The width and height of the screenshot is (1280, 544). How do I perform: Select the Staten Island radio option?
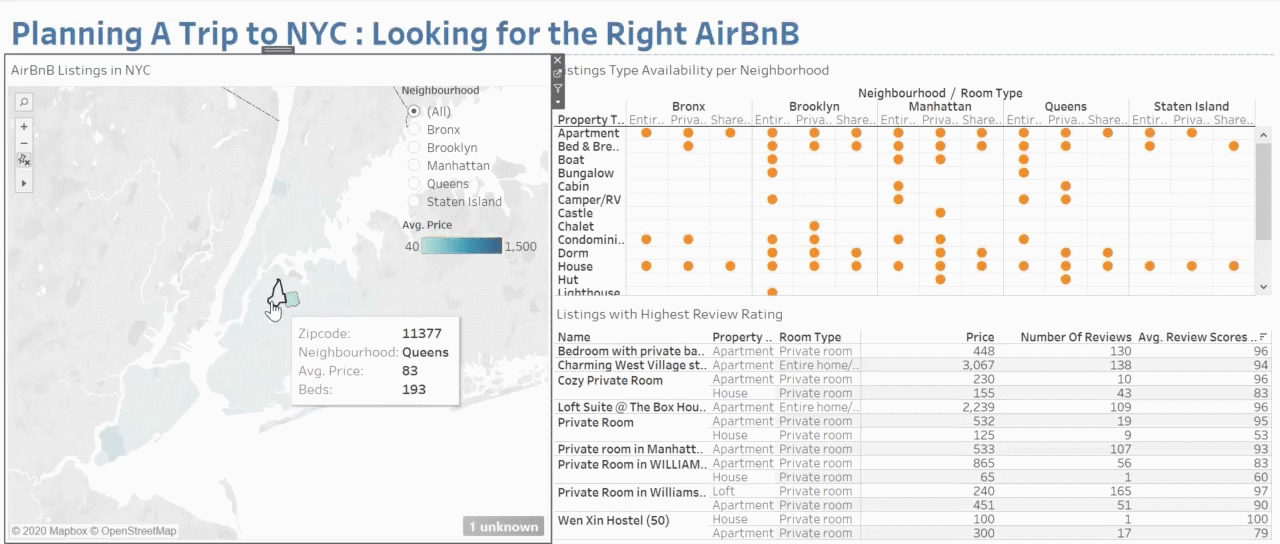(414, 201)
